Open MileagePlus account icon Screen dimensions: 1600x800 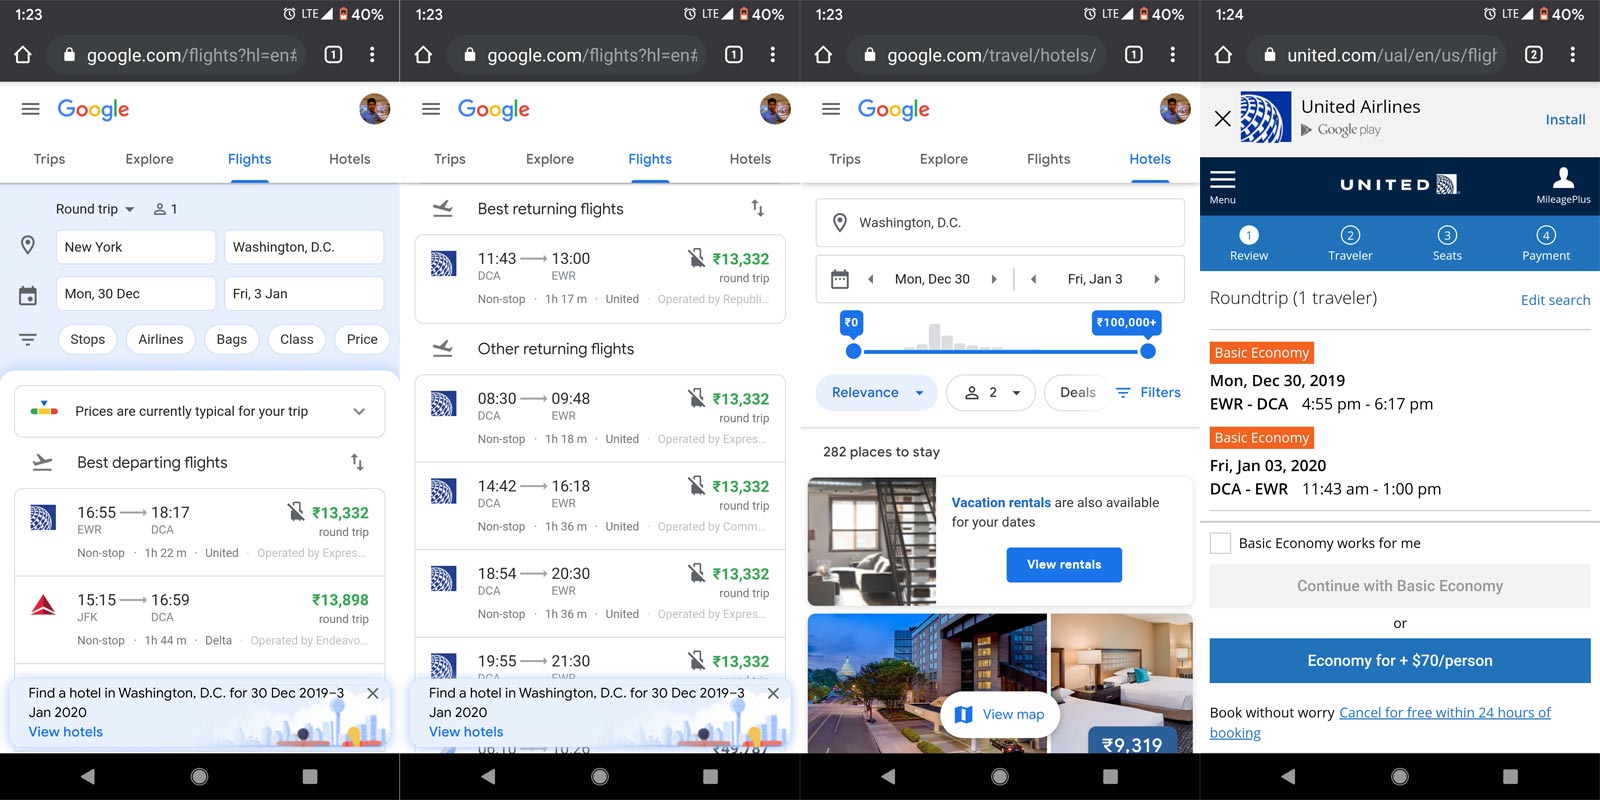pos(1563,186)
